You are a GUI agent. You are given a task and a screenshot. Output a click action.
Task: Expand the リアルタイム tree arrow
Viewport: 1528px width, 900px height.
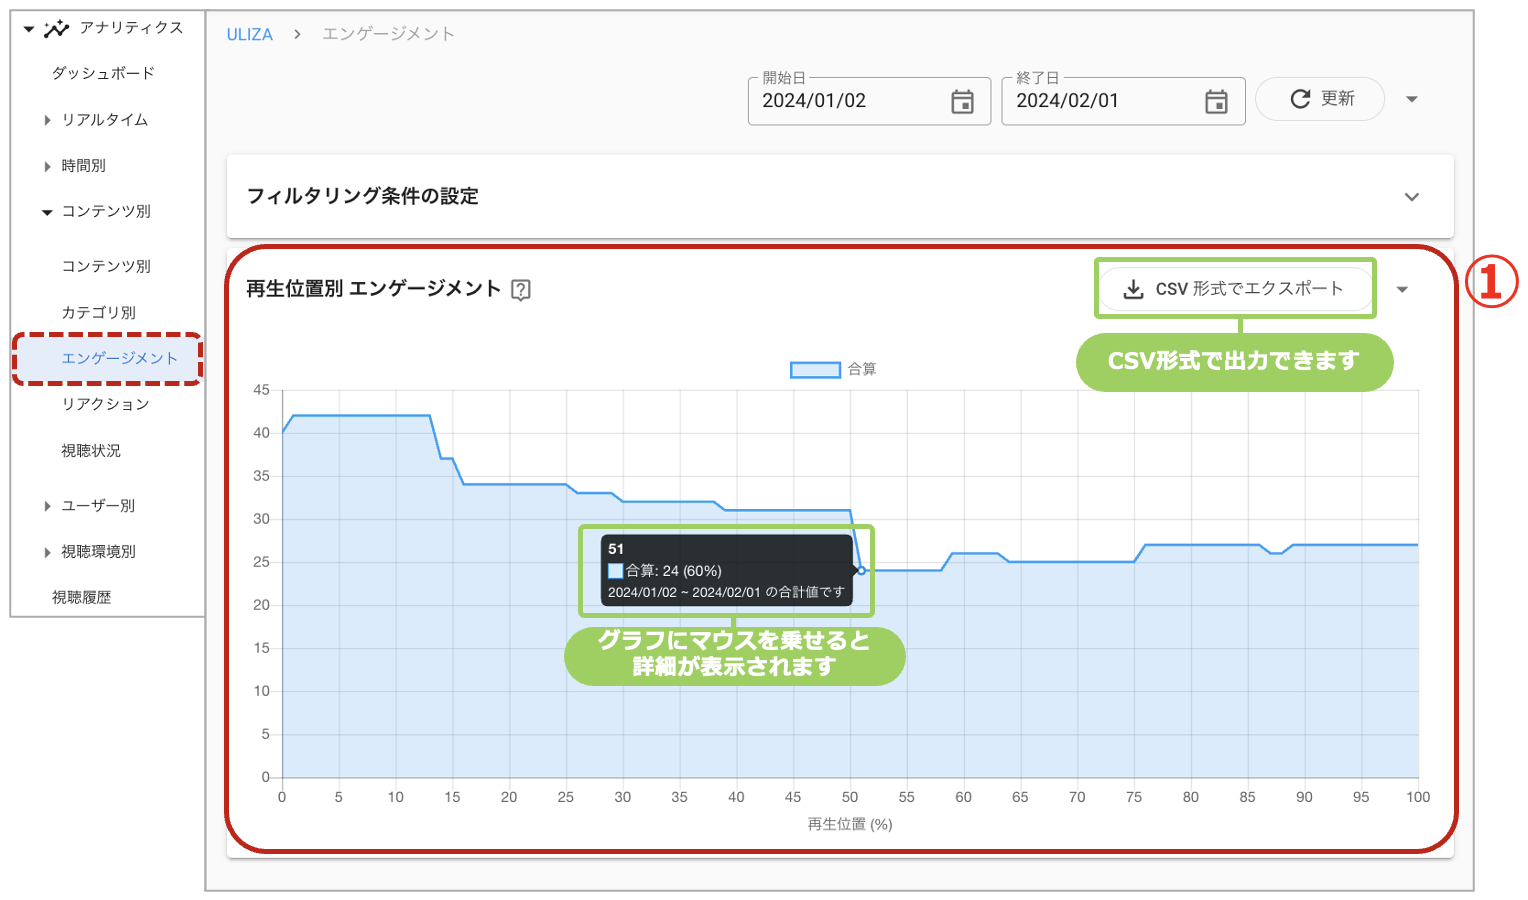tap(47, 120)
